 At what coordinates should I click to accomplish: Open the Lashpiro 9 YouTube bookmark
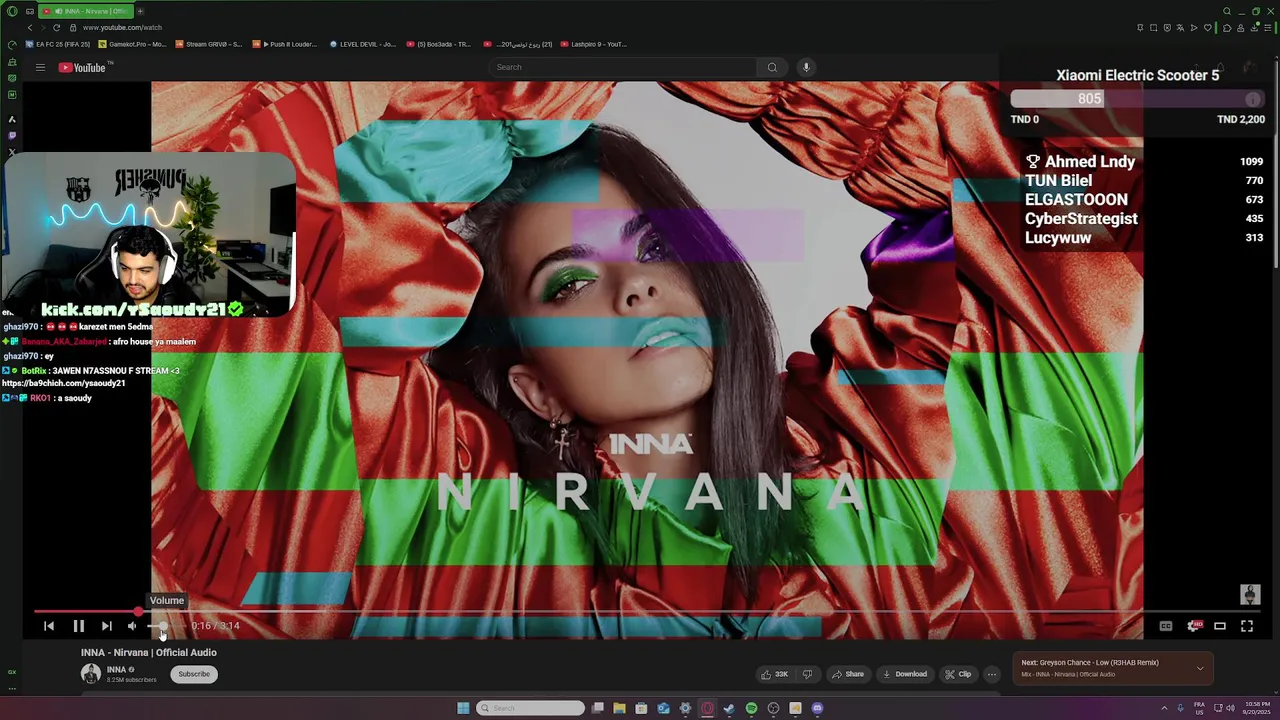[595, 44]
